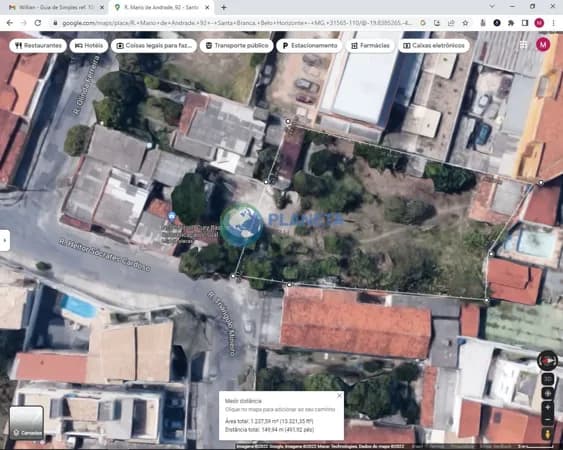Screen dimensions: 563x450
Task: Close the Medir distância box
Action: [339, 396]
